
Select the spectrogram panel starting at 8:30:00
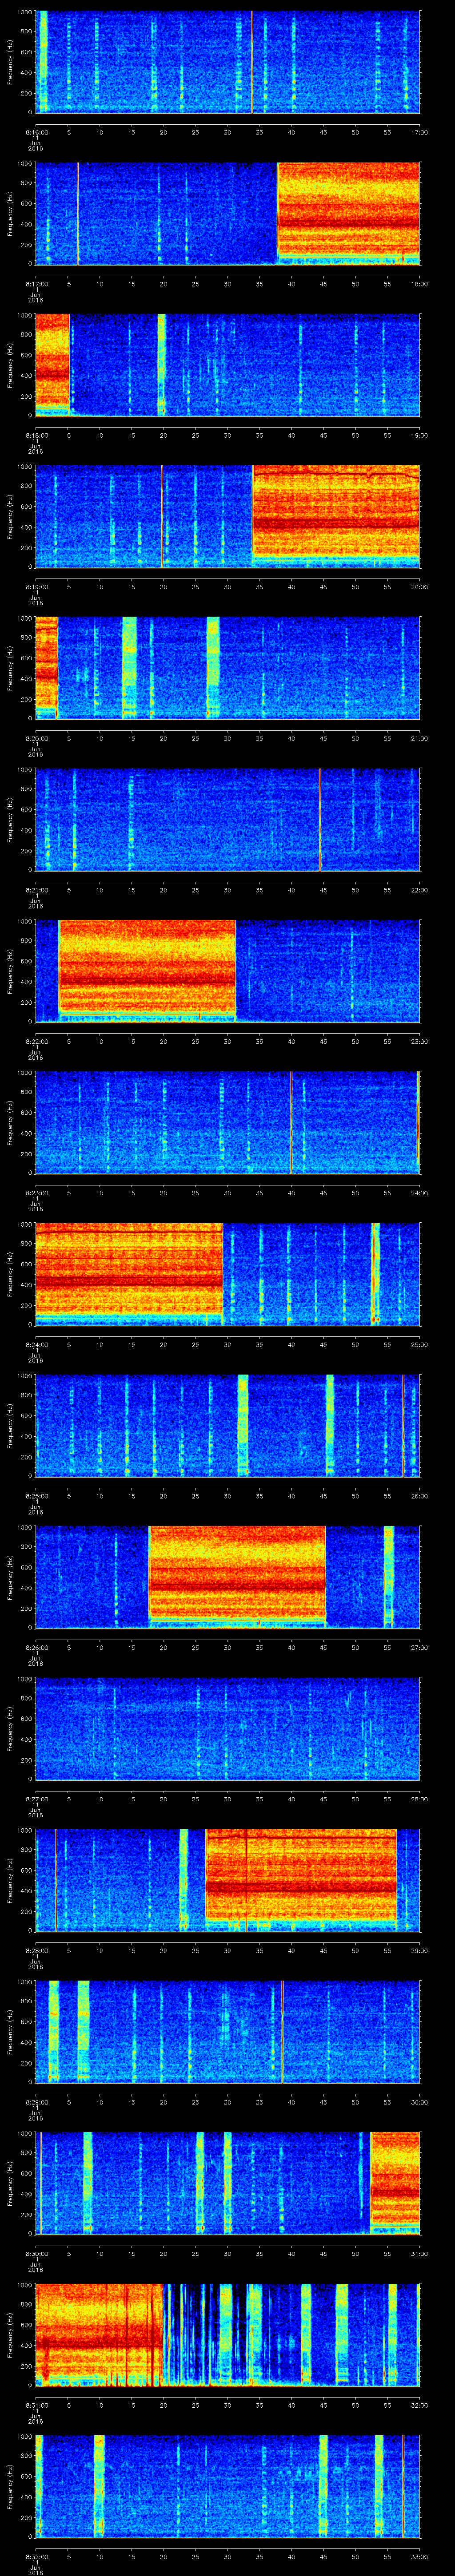227,2183
